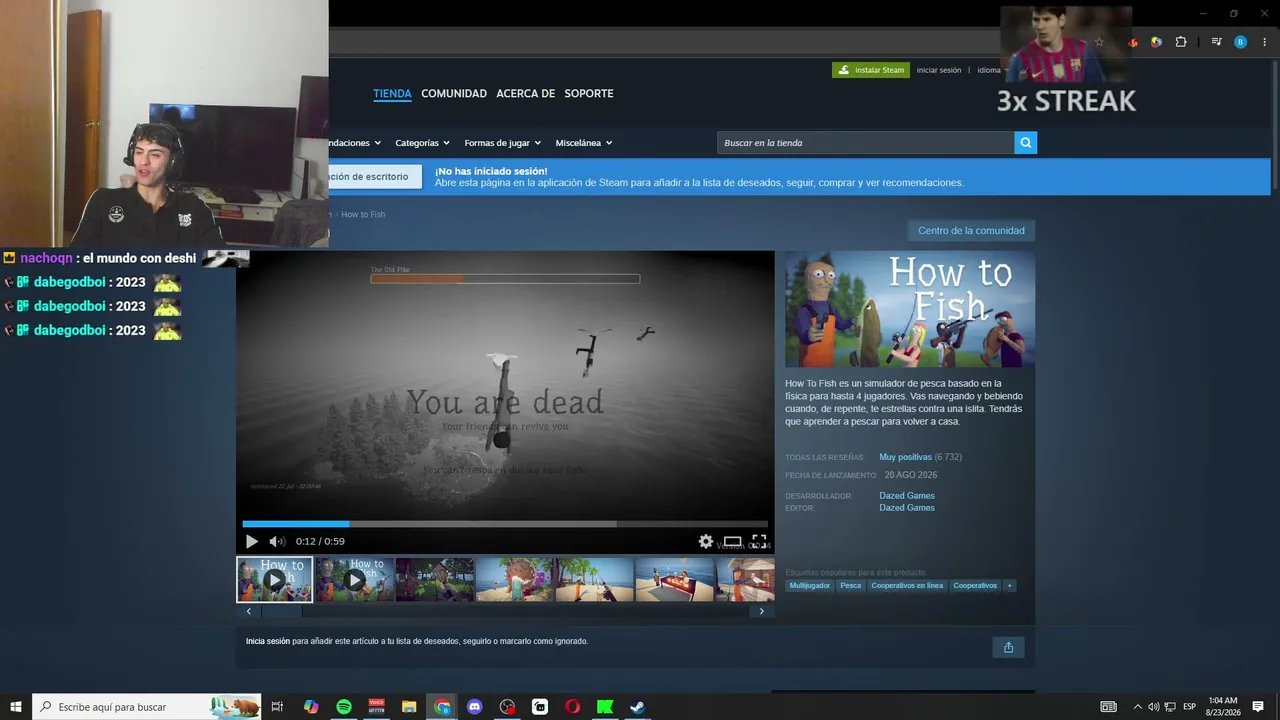Image resolution: width=1280 pixels, height=720 pixels.
Task: Open the Chrome three-dot menu
Action: point(1264,42)
